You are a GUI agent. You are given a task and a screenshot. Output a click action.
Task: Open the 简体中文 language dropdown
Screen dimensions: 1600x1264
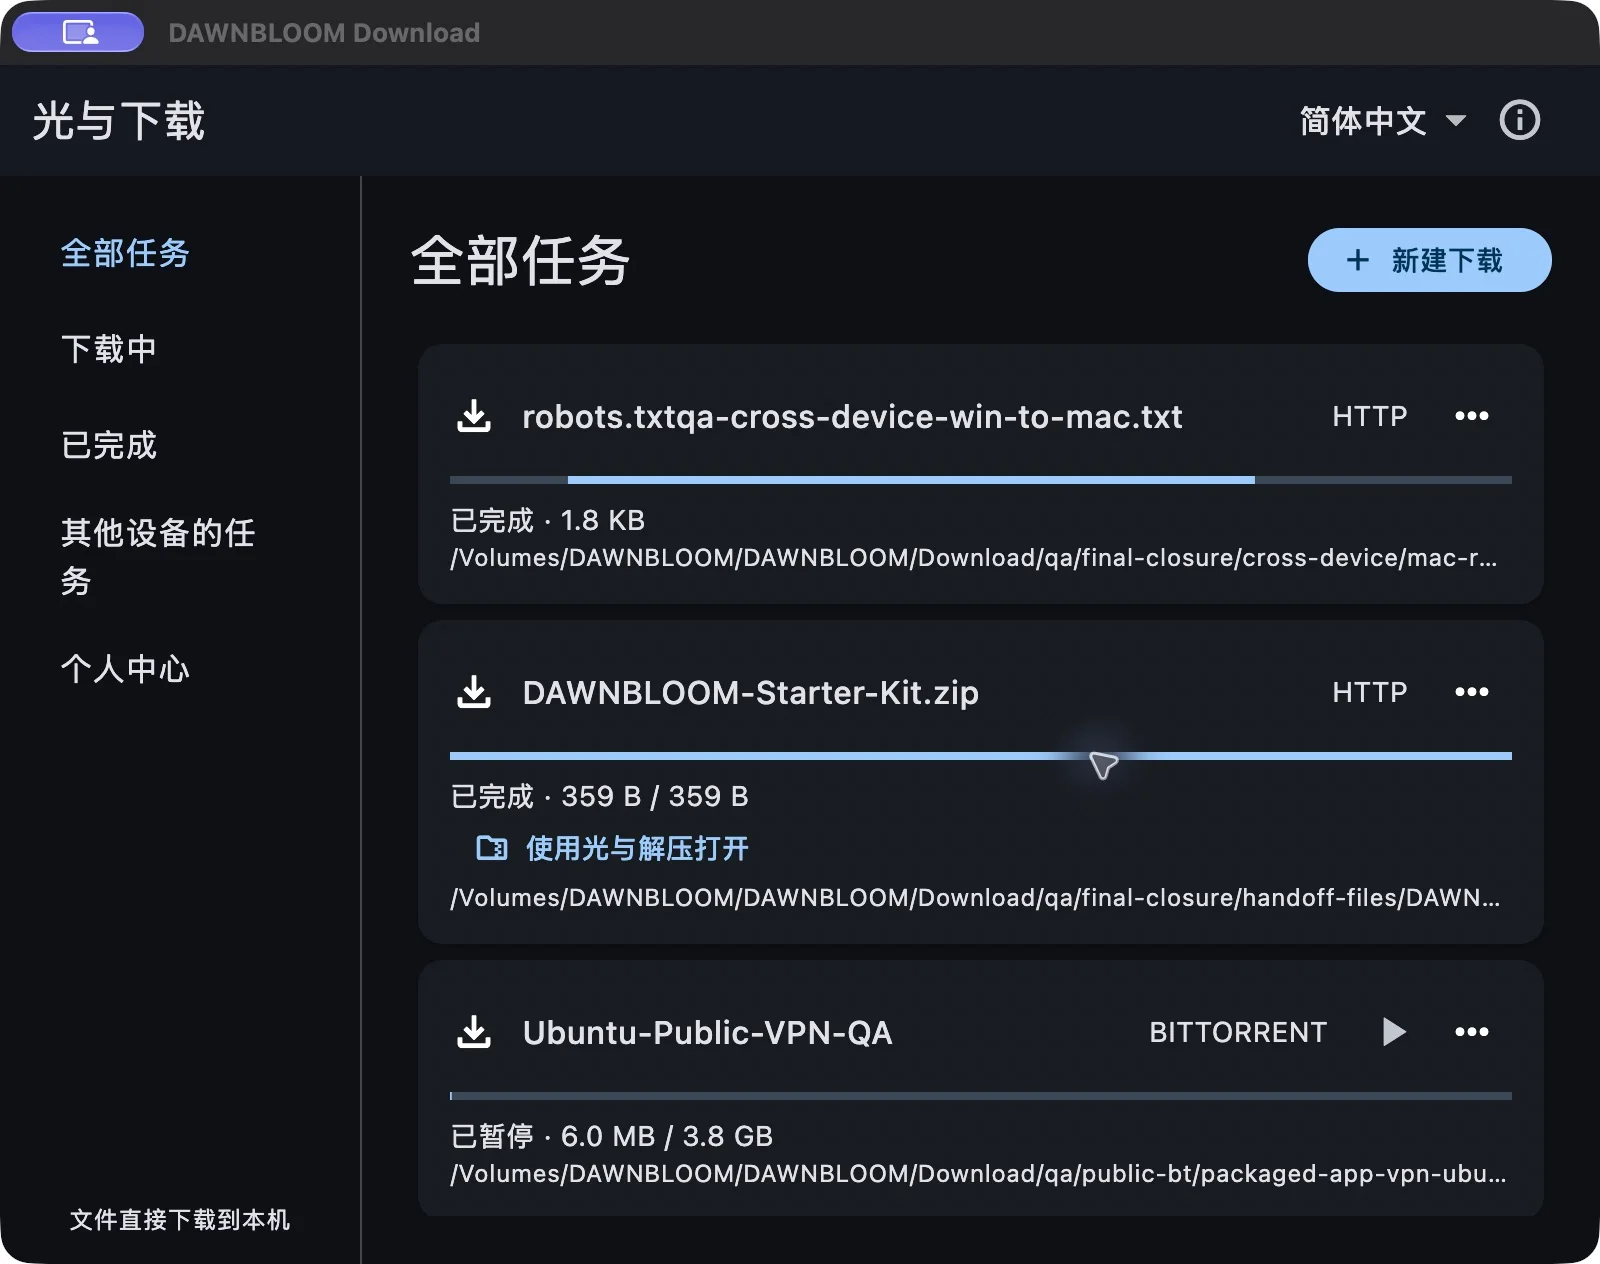[1383, 121]
